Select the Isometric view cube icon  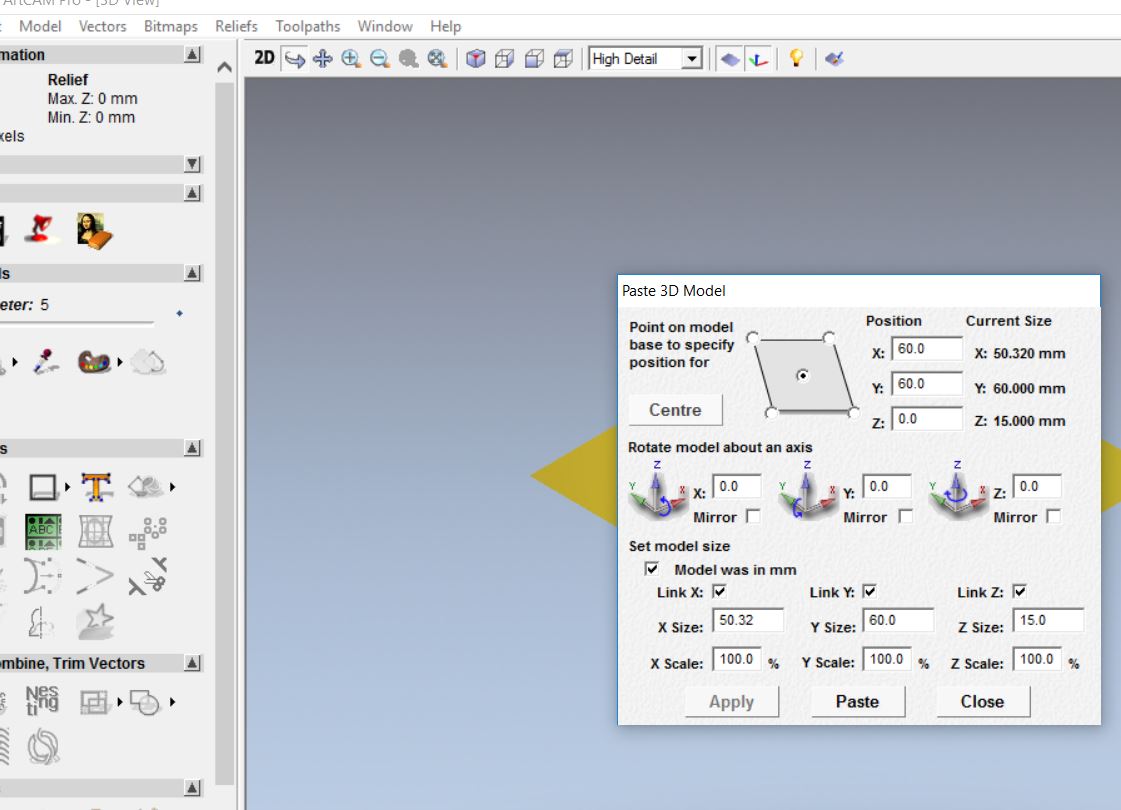click(x=475, y=59)
